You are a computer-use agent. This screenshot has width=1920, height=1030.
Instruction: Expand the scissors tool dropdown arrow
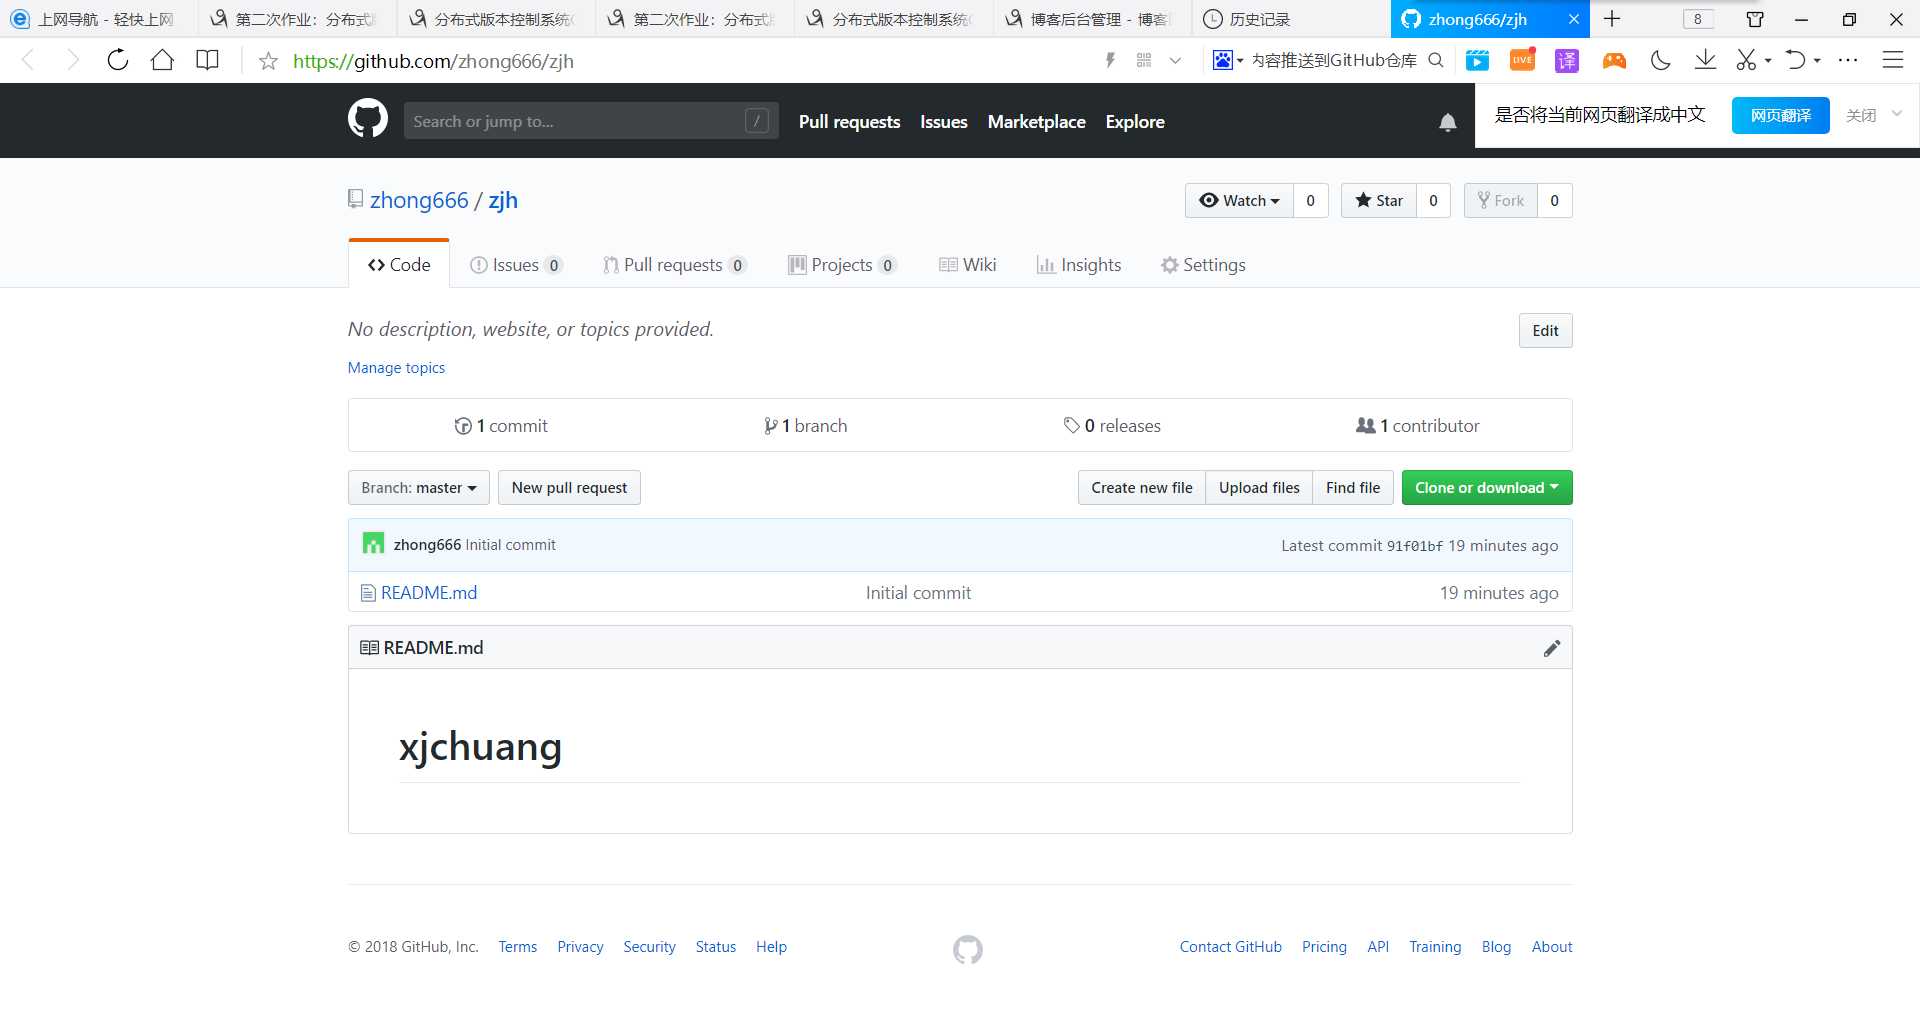1768,61
